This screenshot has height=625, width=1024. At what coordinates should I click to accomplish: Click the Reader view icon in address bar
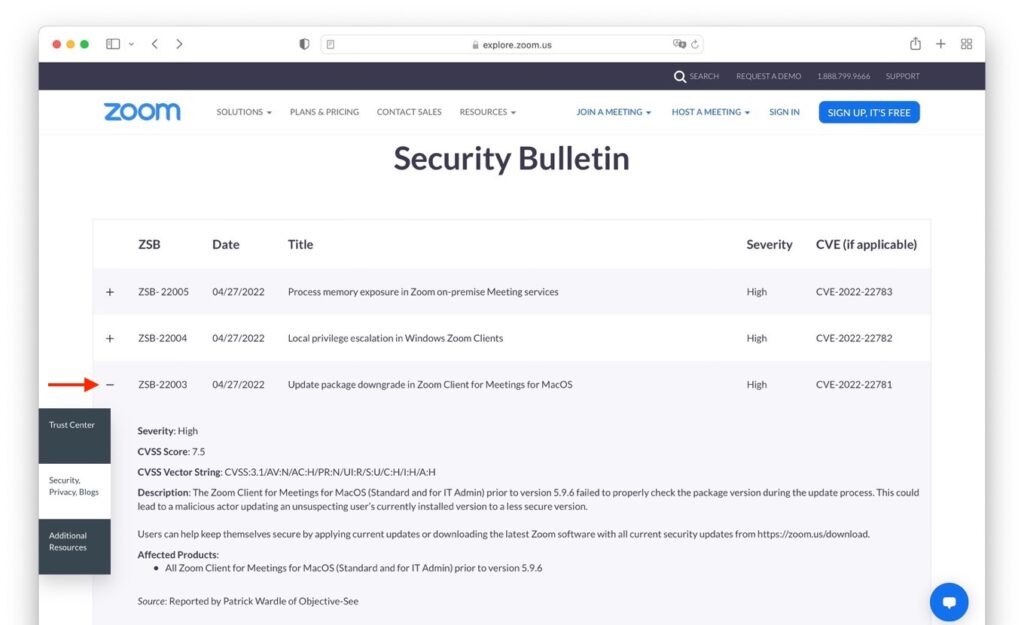331,44
